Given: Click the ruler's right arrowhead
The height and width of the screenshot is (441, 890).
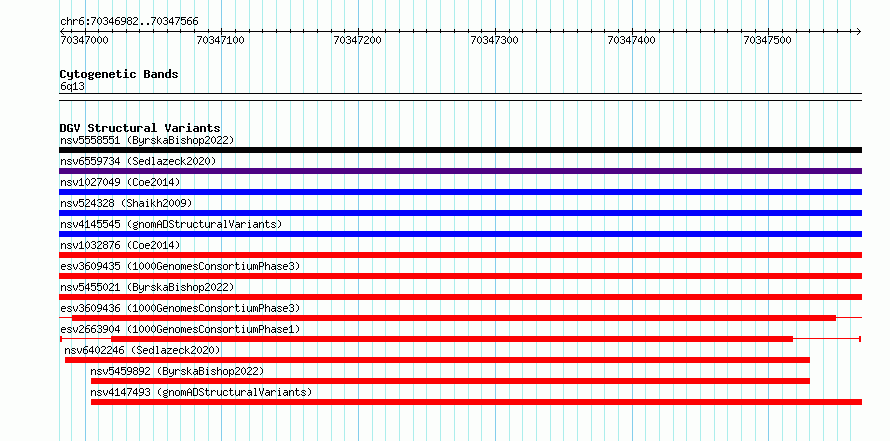Looking at the screenshot, I should click(x=859, y=31).
